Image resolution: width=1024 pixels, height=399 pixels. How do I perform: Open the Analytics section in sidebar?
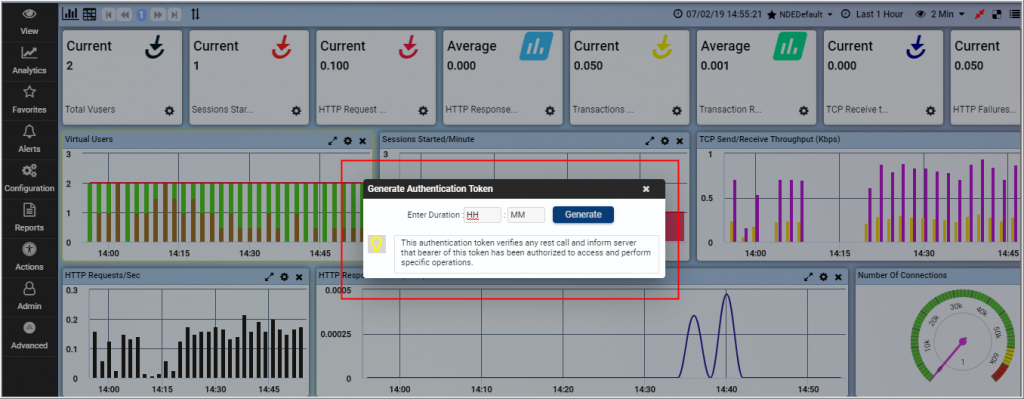pos(29,60)
